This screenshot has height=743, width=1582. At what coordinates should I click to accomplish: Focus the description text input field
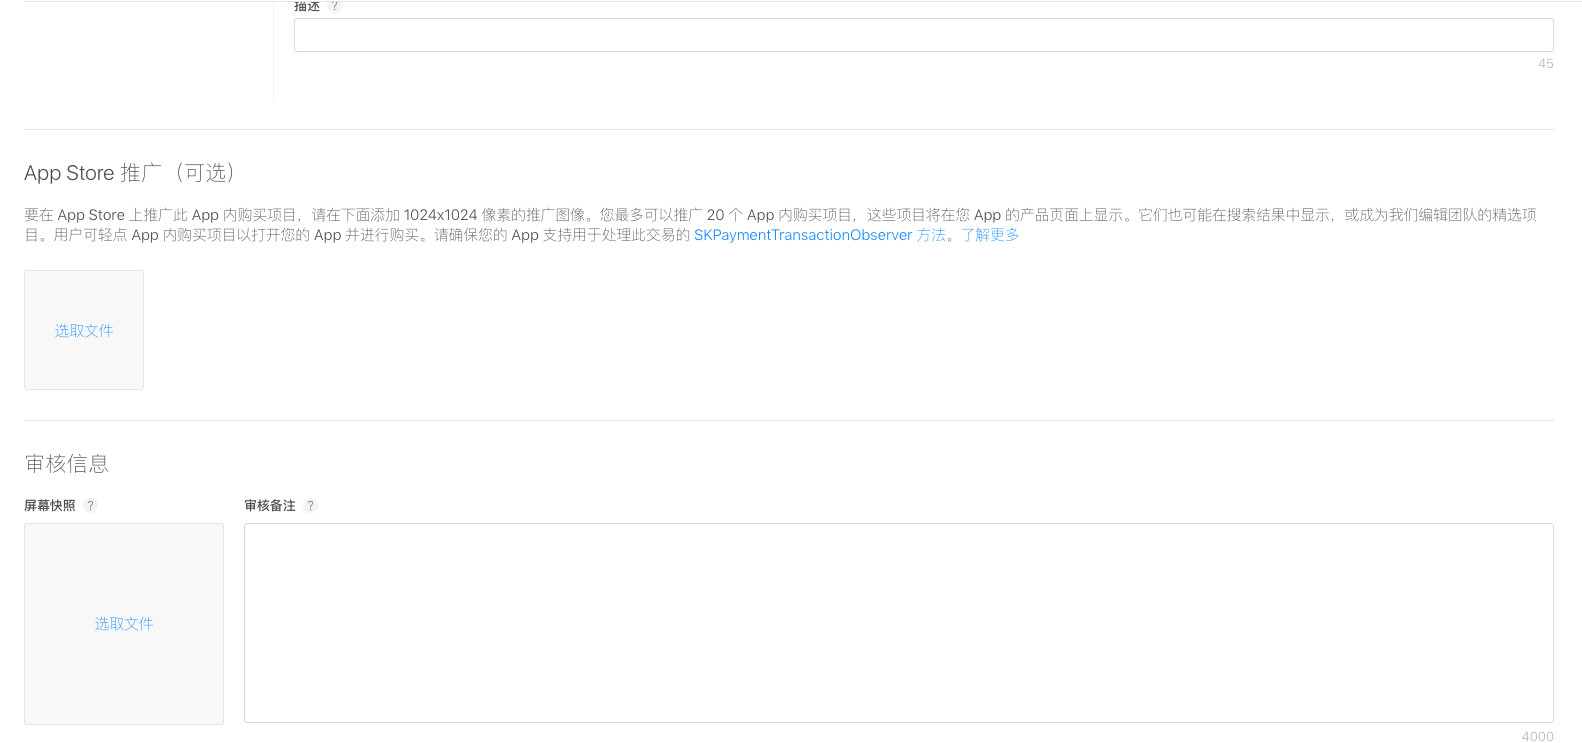point(922,35)
